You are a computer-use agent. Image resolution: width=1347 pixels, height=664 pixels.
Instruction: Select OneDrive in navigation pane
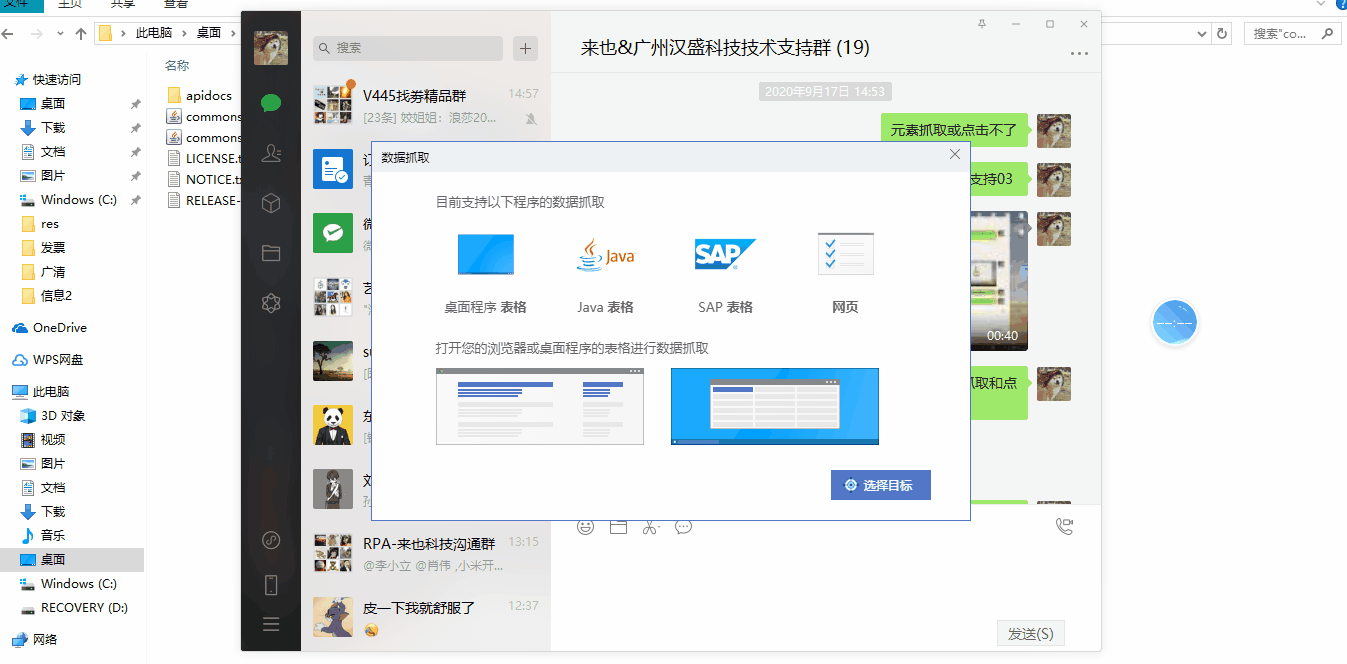coord(59,328)
